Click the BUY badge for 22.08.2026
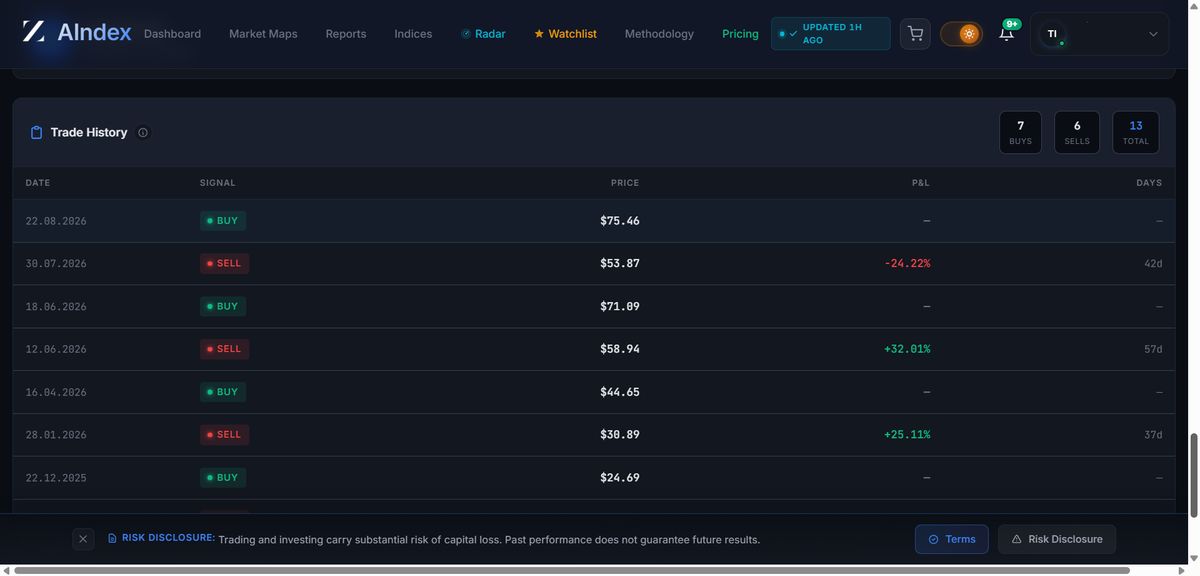The height and width of the screenshot is (576, 1200). [223, 221]
